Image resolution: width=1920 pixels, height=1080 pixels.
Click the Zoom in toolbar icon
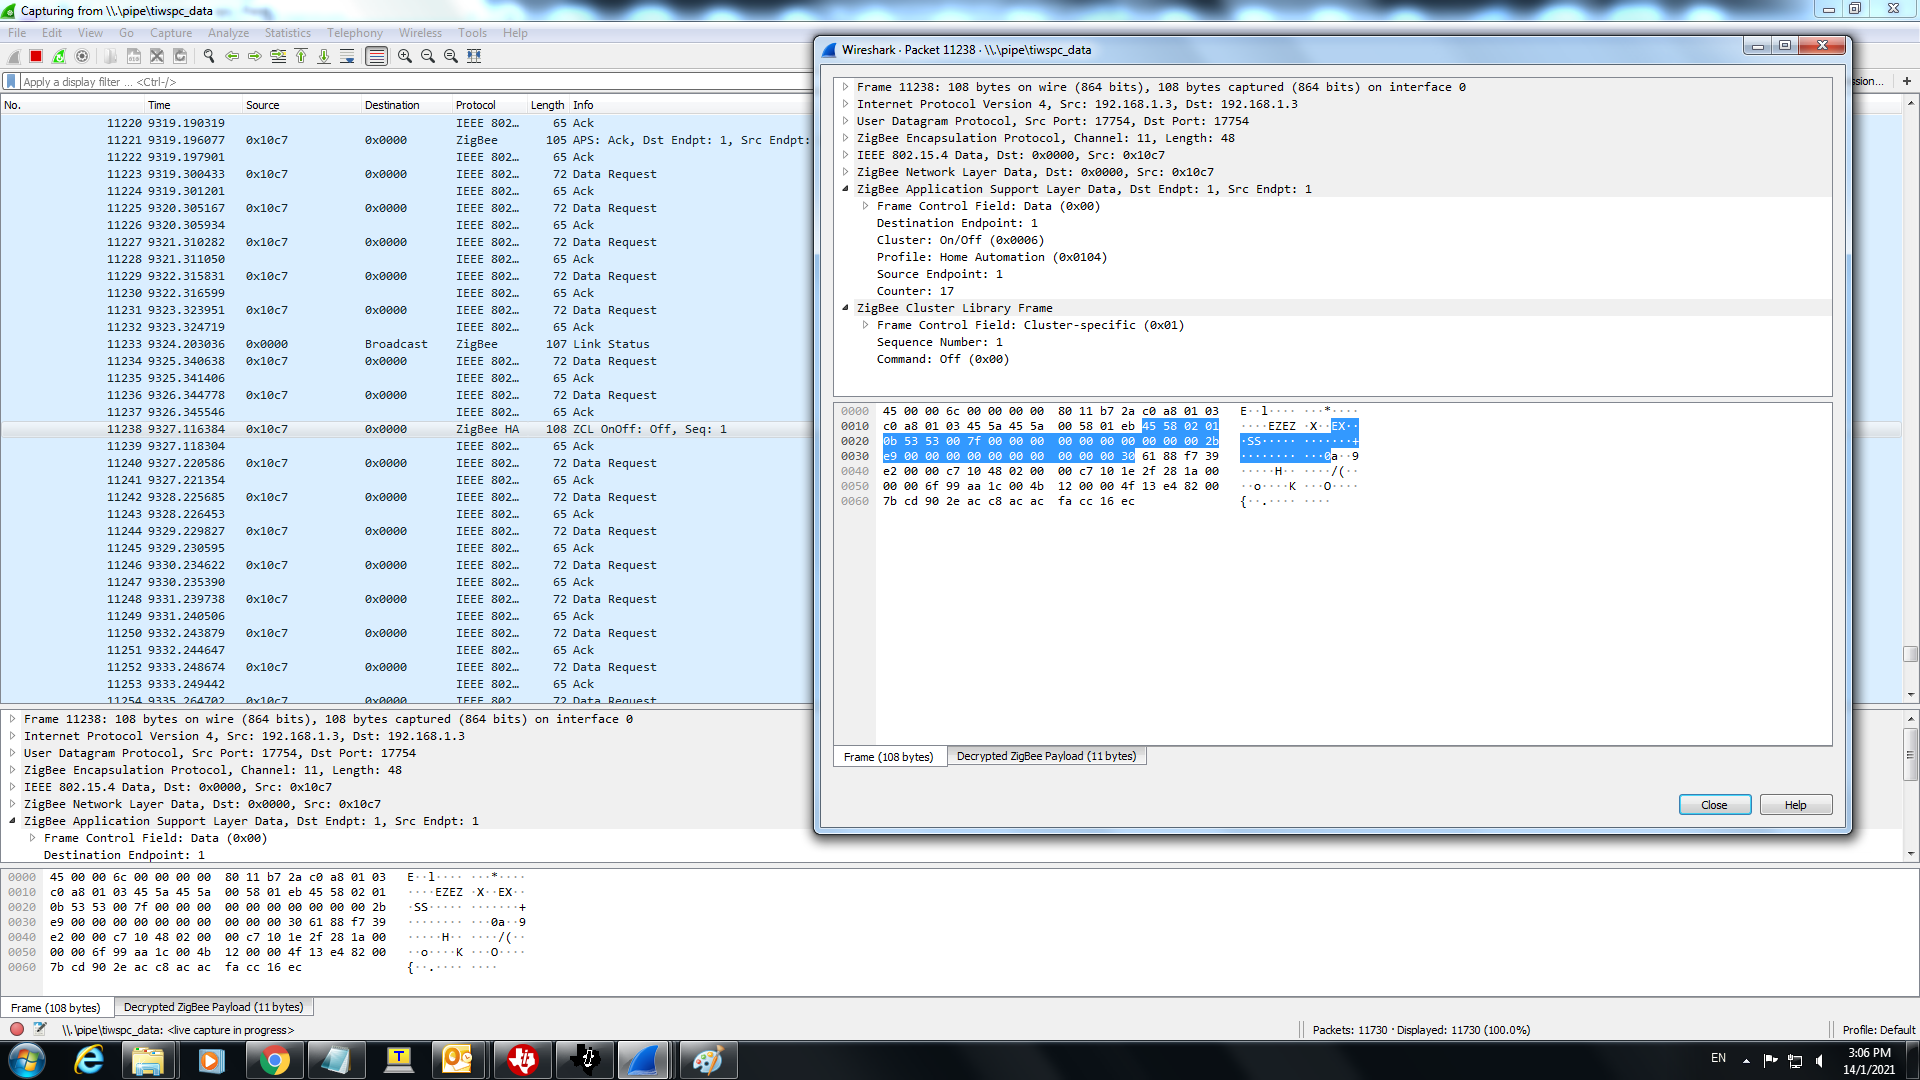click(x=405, y=56)
